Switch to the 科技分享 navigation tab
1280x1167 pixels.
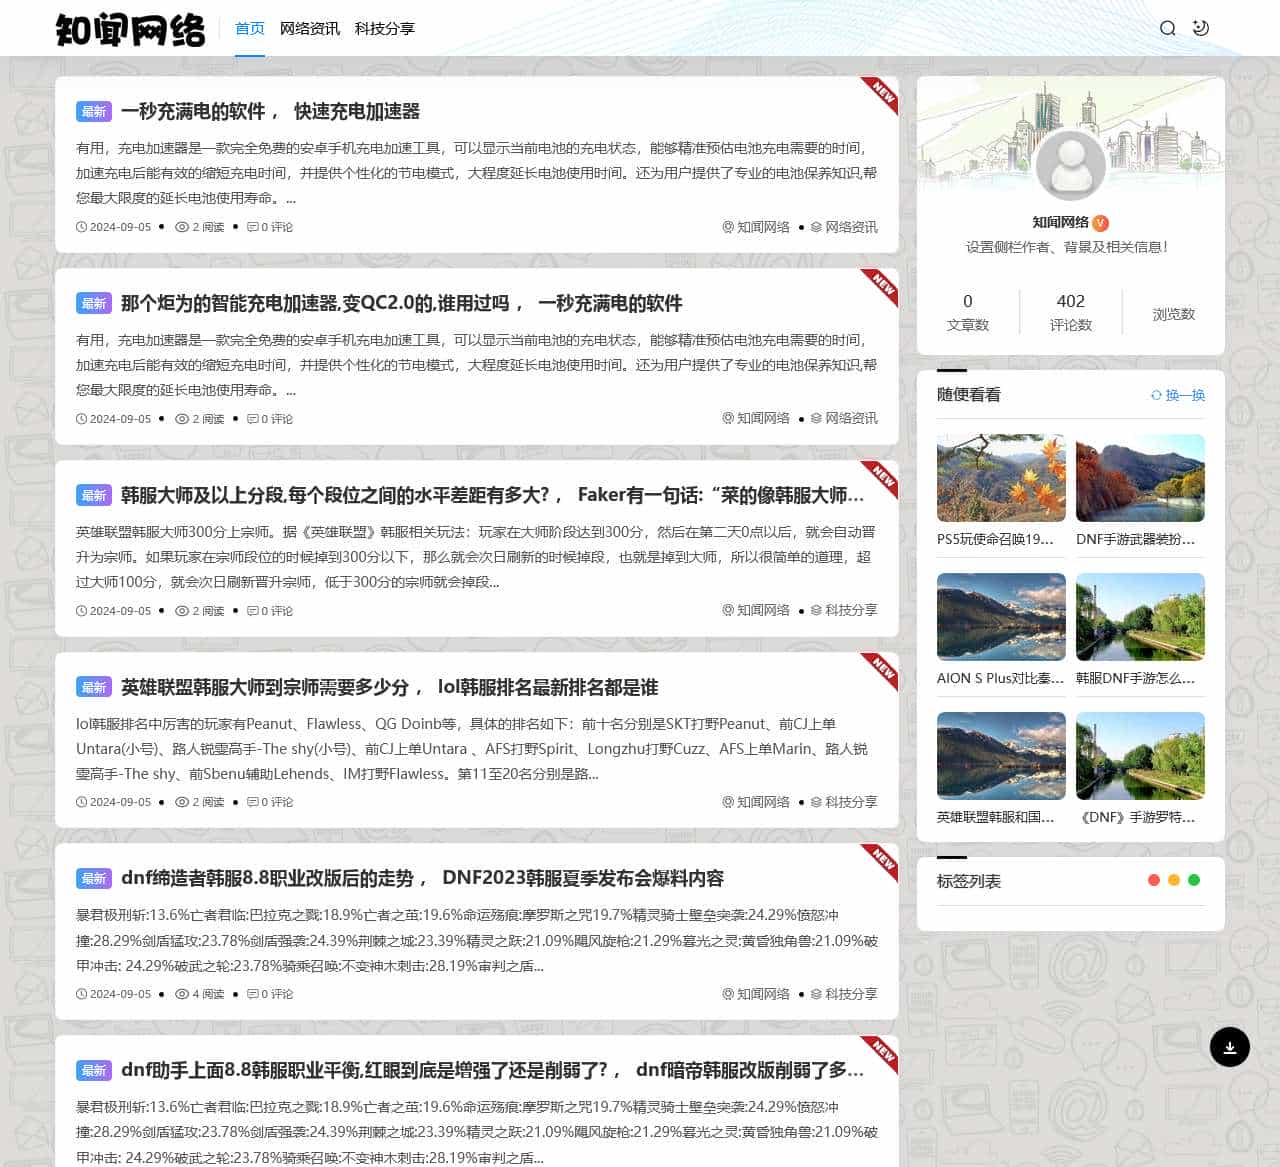384,29
